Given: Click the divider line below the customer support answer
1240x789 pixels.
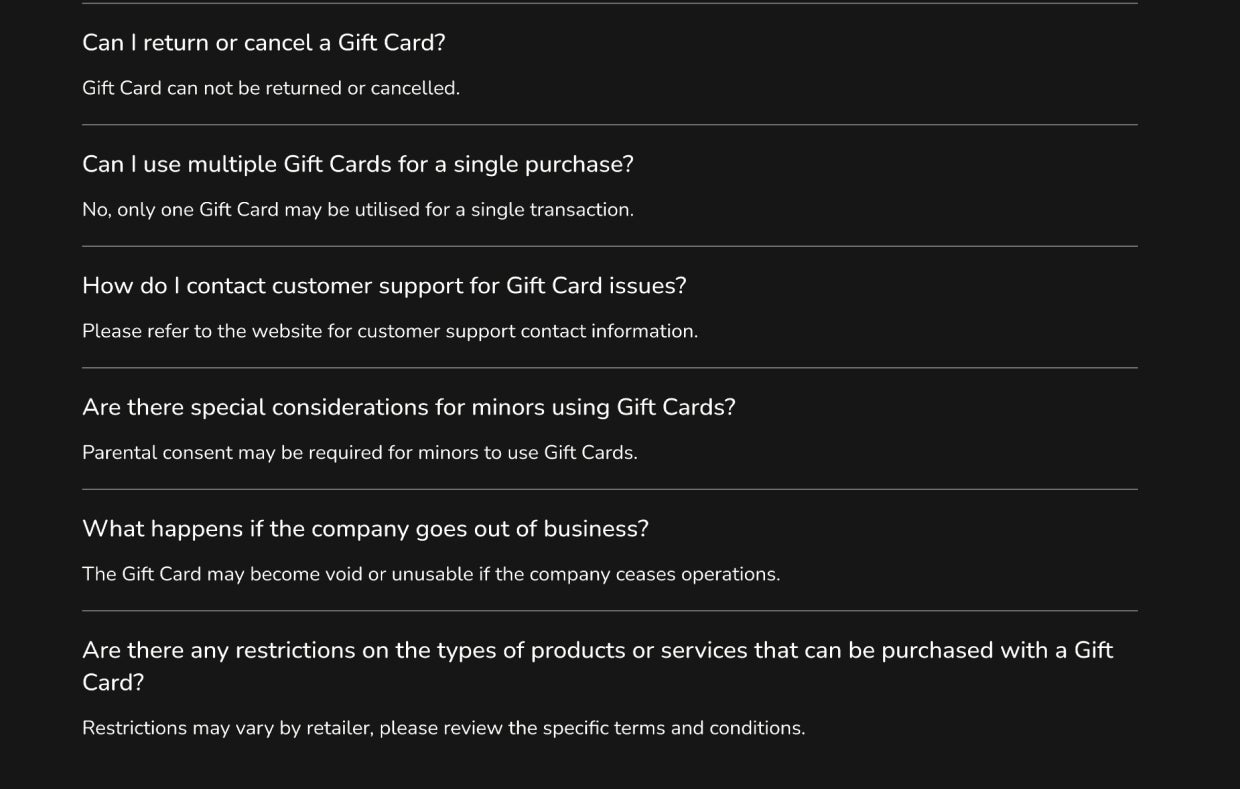Looking at the screenshot, I should point(610,368).
